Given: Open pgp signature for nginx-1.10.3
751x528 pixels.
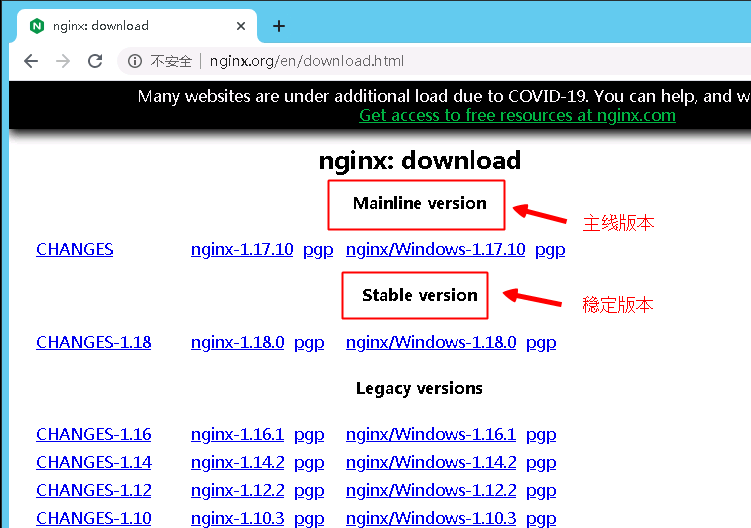Looking at the screenshot, I should [309, 518].
